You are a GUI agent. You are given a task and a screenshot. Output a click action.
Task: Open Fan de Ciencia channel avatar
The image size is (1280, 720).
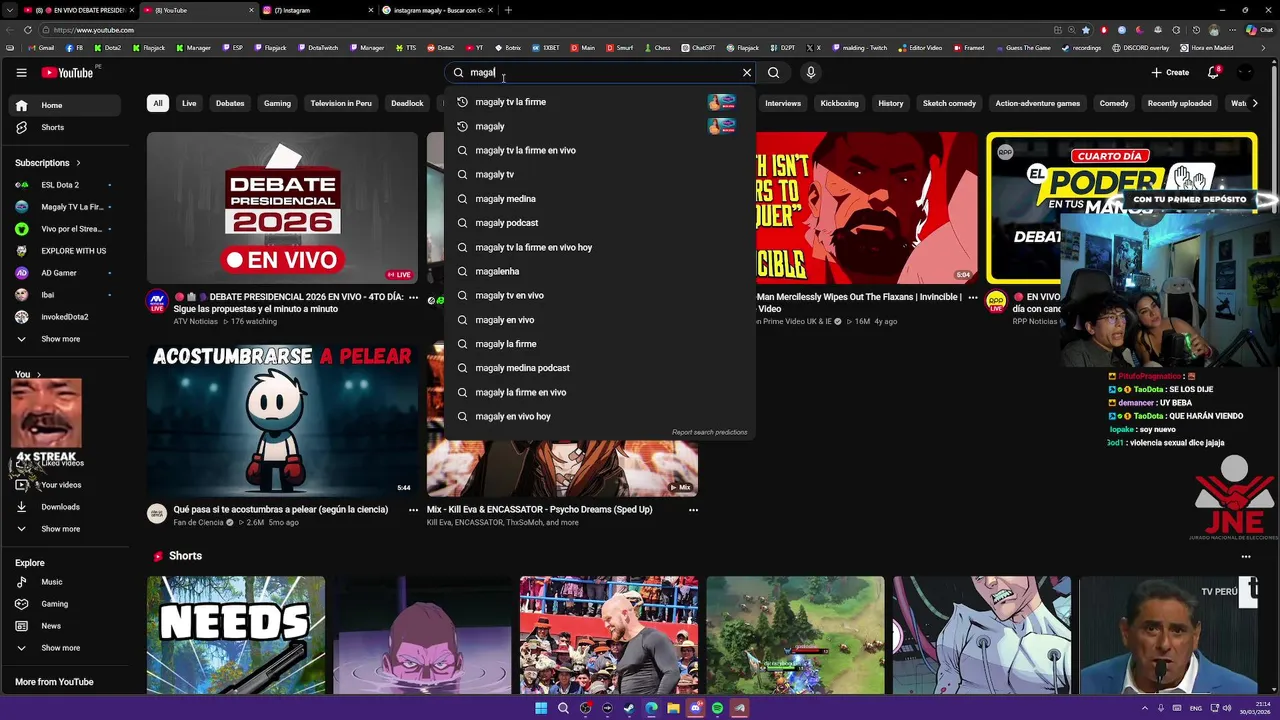(x=157, y=514)
